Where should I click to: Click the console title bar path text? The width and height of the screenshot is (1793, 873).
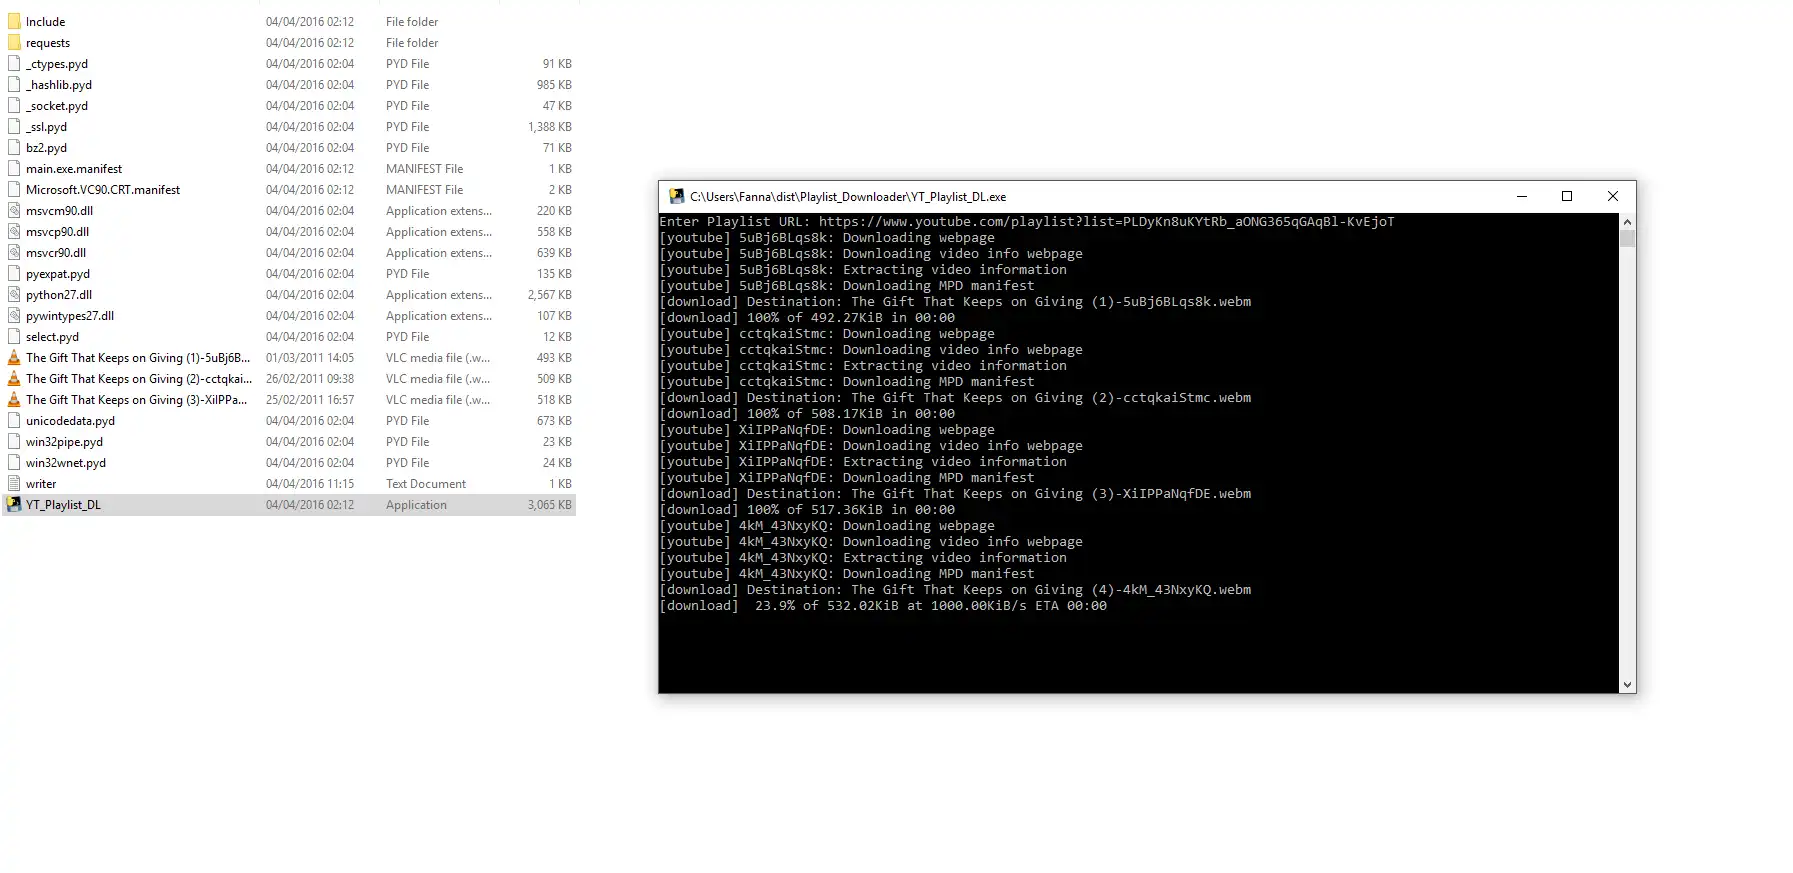click(848, 197)
